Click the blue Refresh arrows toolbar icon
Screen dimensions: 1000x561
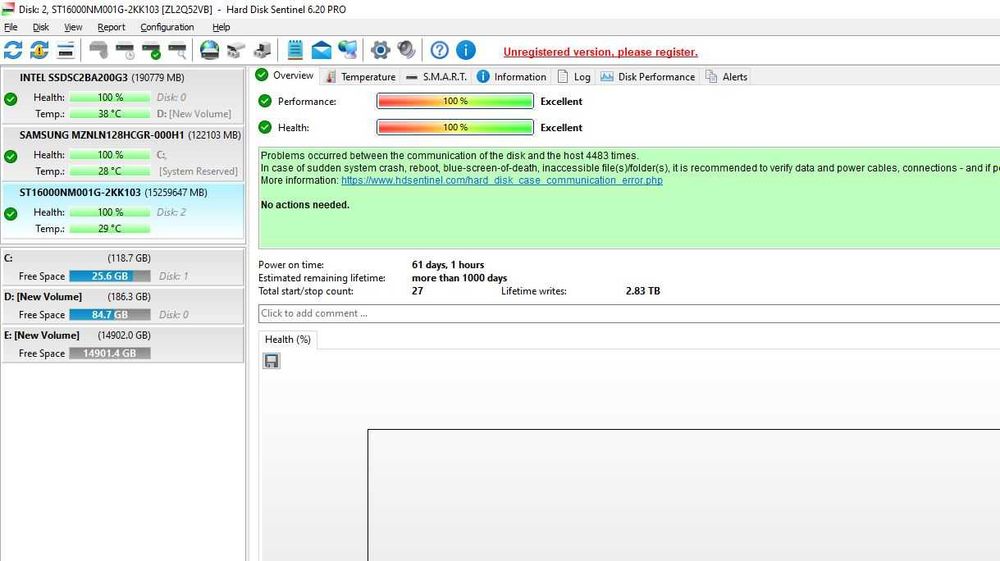(x=13, y=50)
